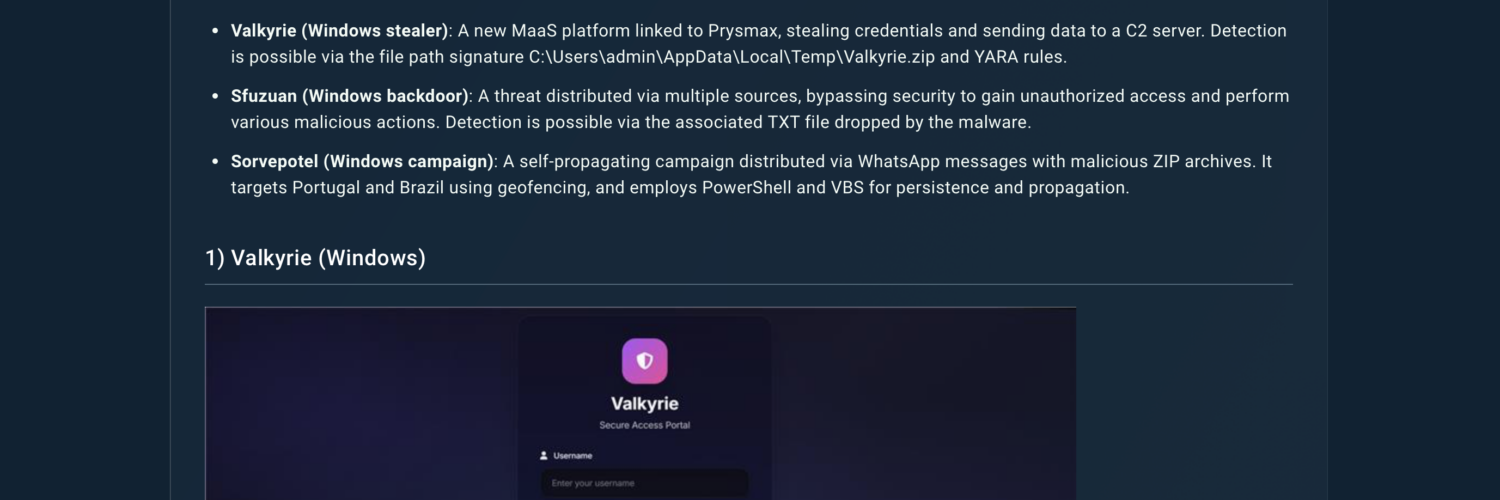The width and height of the screenshot is (1500, 500).
Task: Click the bold 'Sfuzuan (Windows backdoor)' text
Action: click(x=349, y=96)
